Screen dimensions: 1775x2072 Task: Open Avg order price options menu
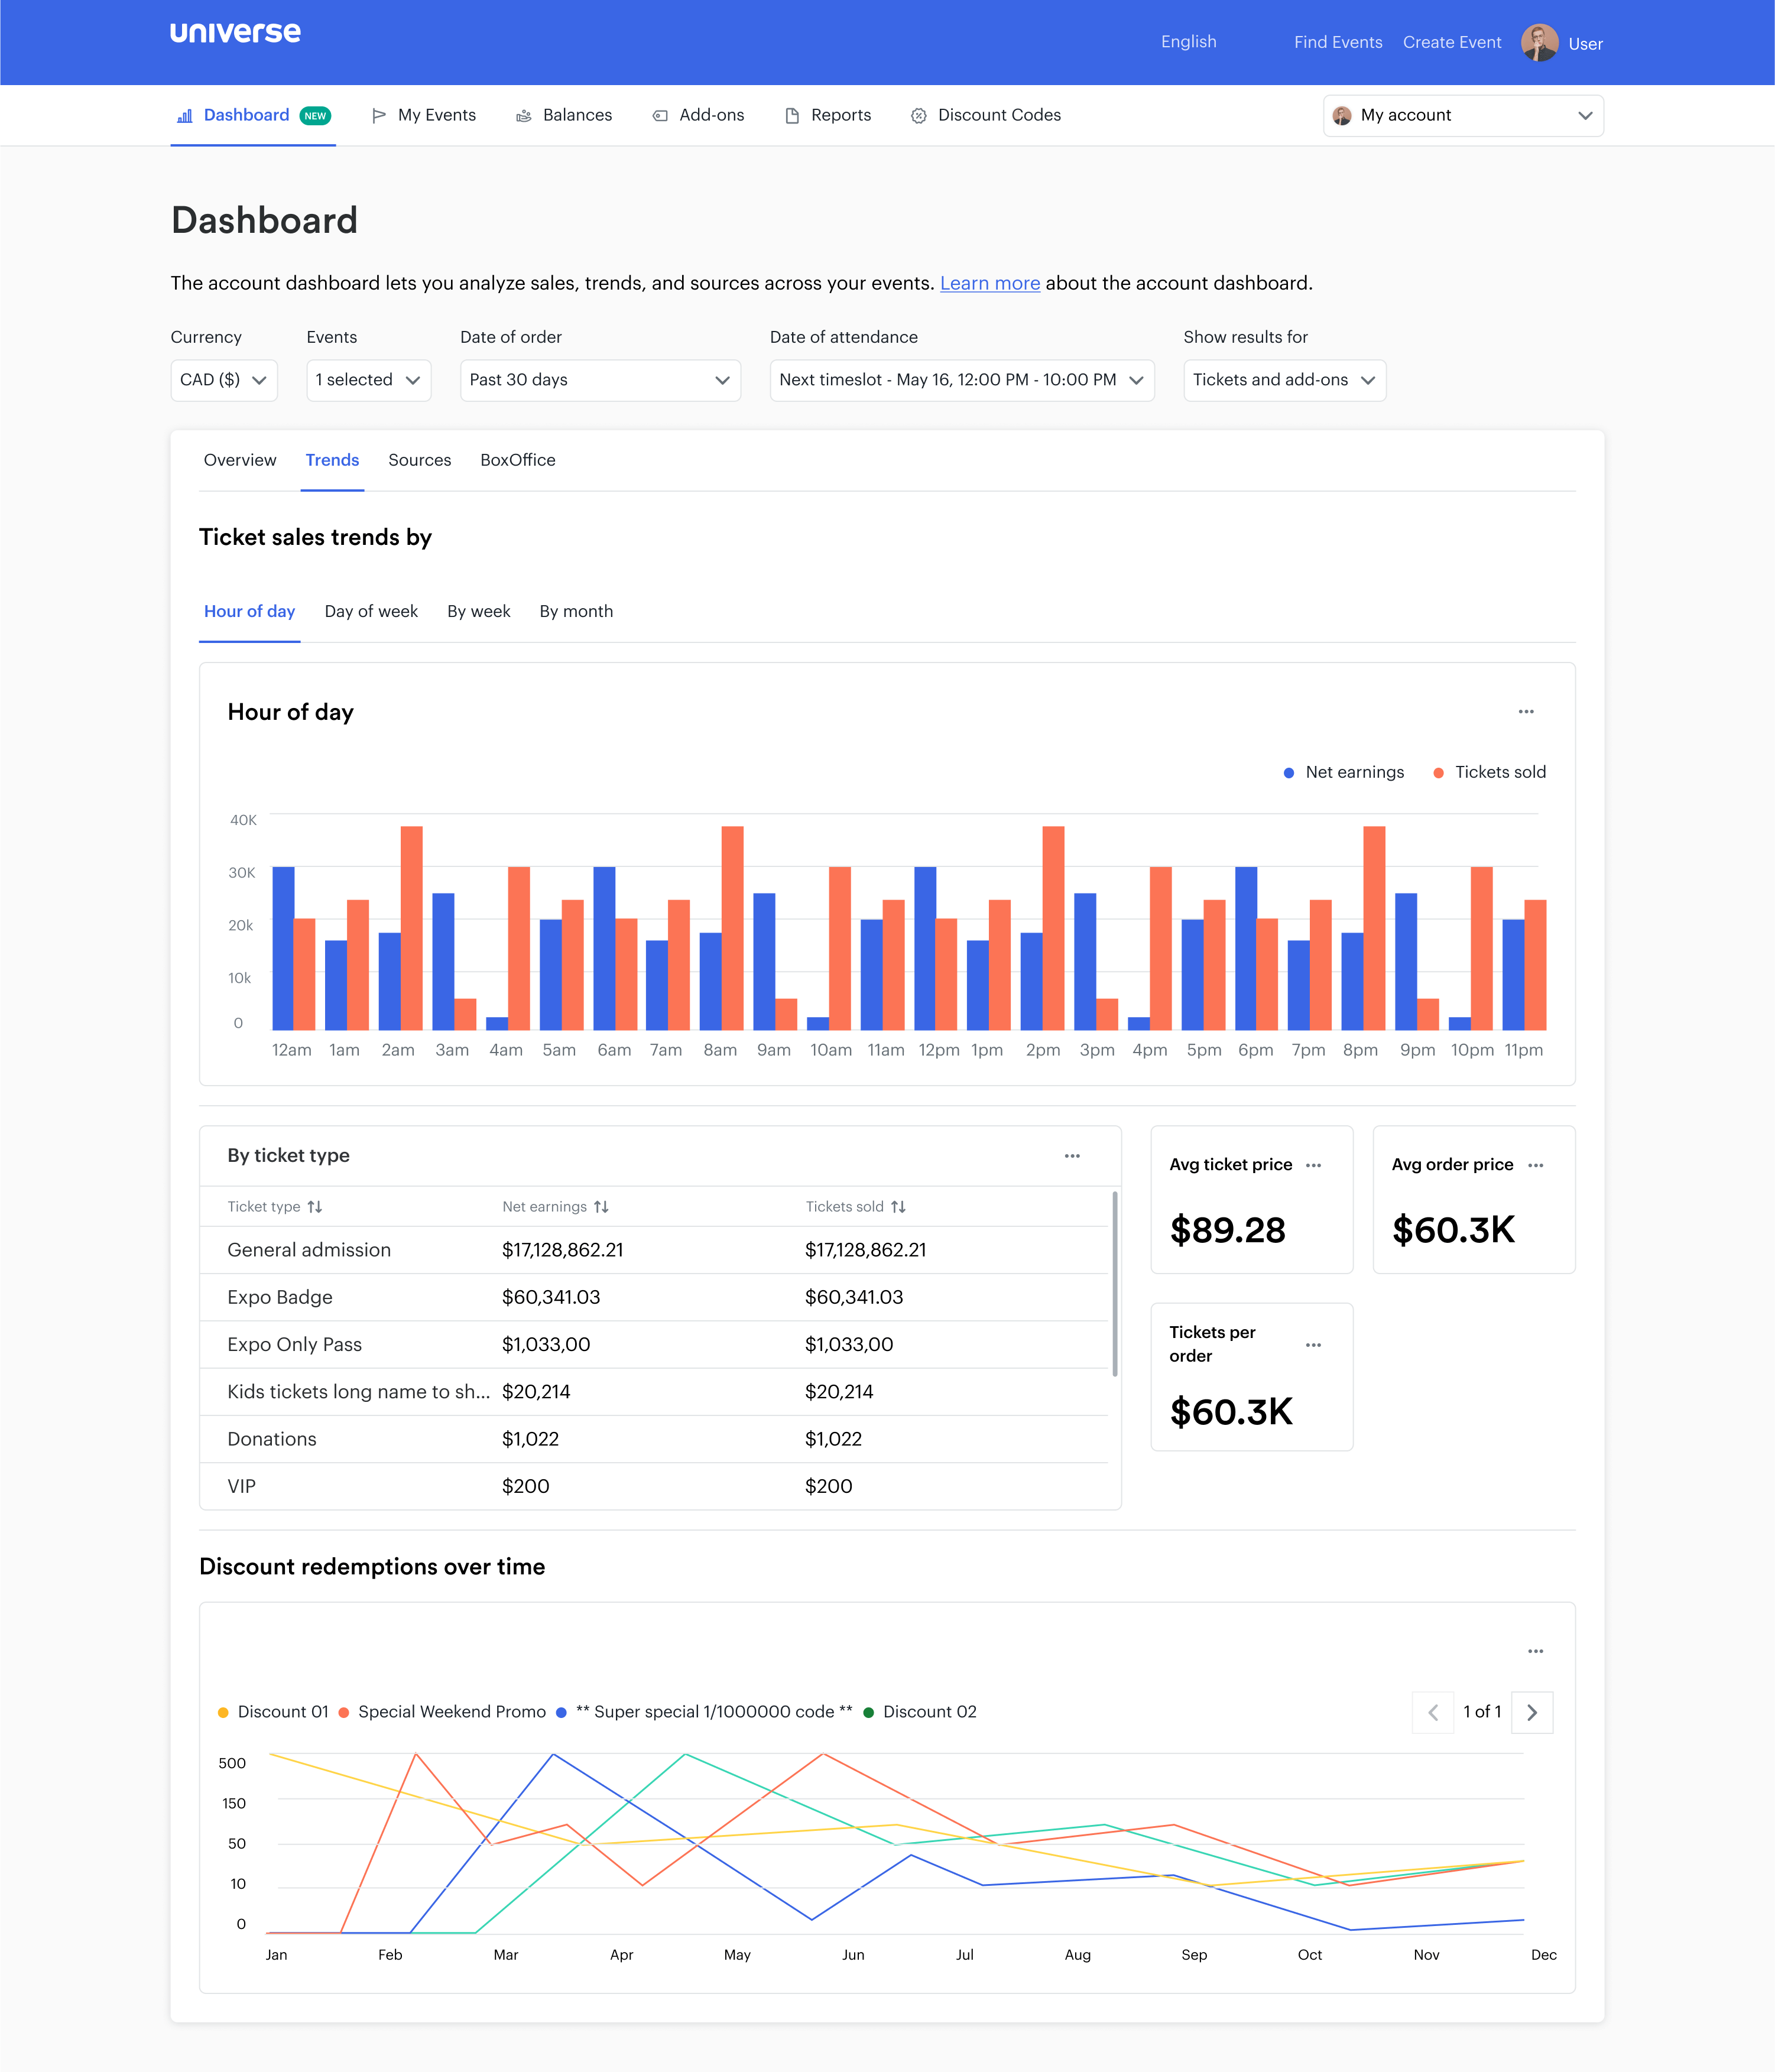(1535, 1165)
